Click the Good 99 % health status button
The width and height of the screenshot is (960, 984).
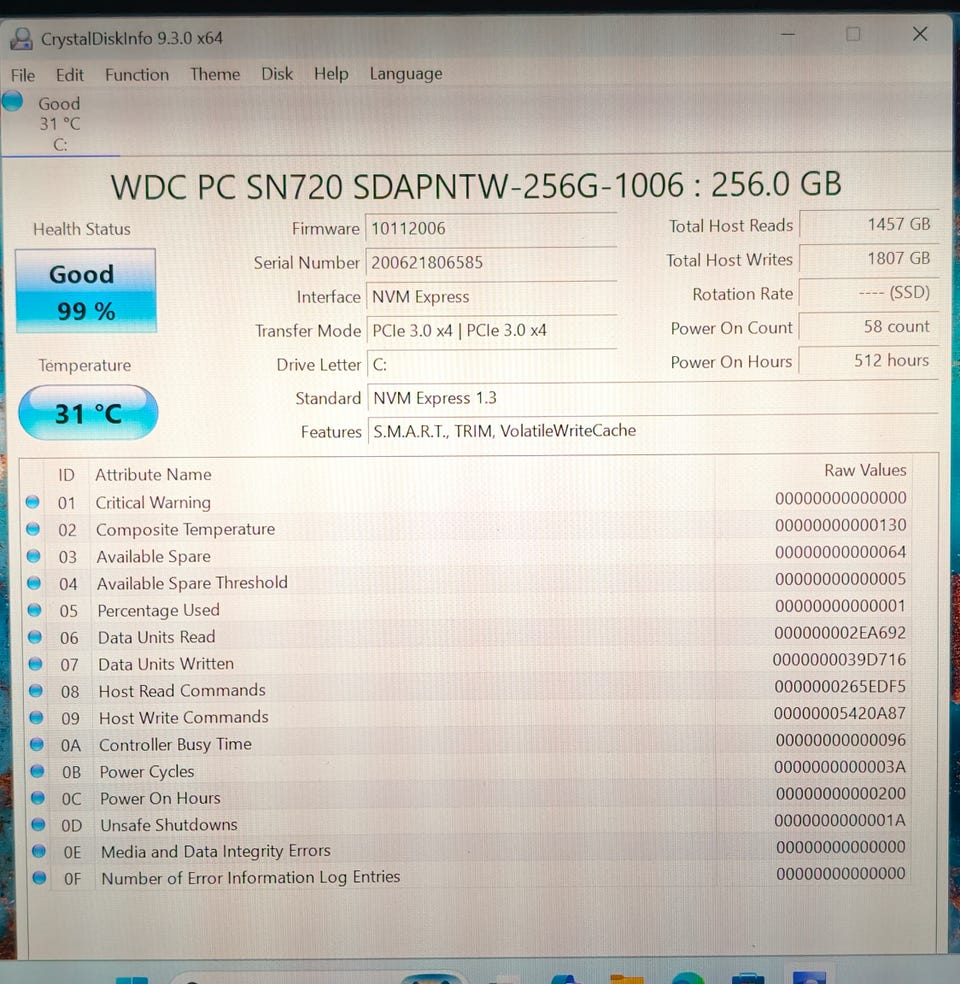click(85, 291)
